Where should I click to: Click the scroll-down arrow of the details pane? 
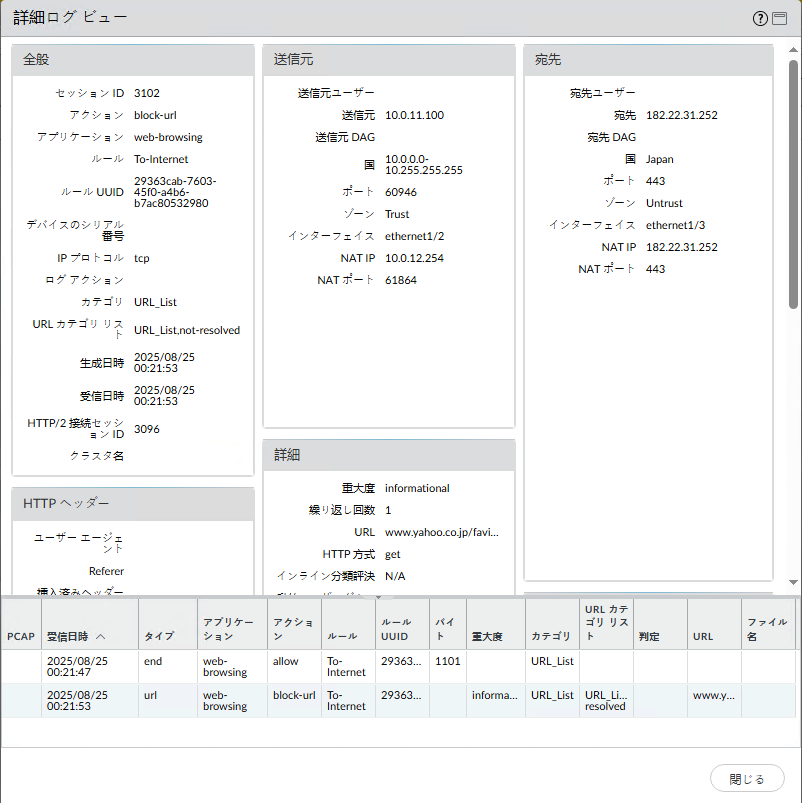(793, 582)
